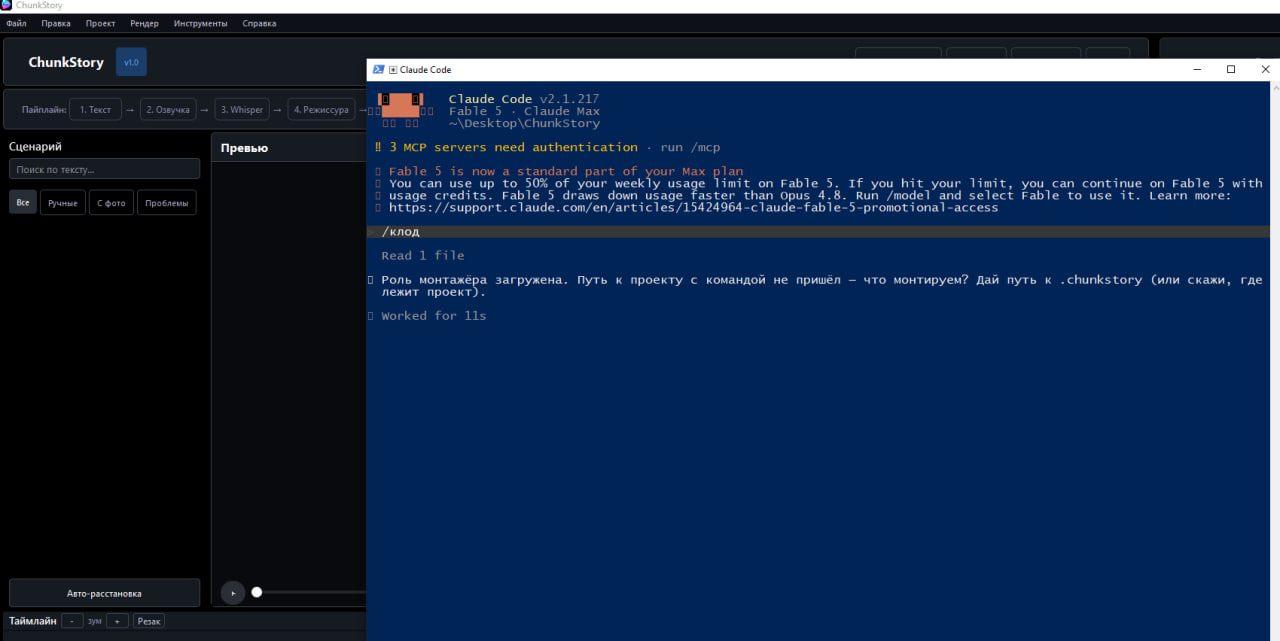
Task: Open the Файл menu
Action: (16, 23)
